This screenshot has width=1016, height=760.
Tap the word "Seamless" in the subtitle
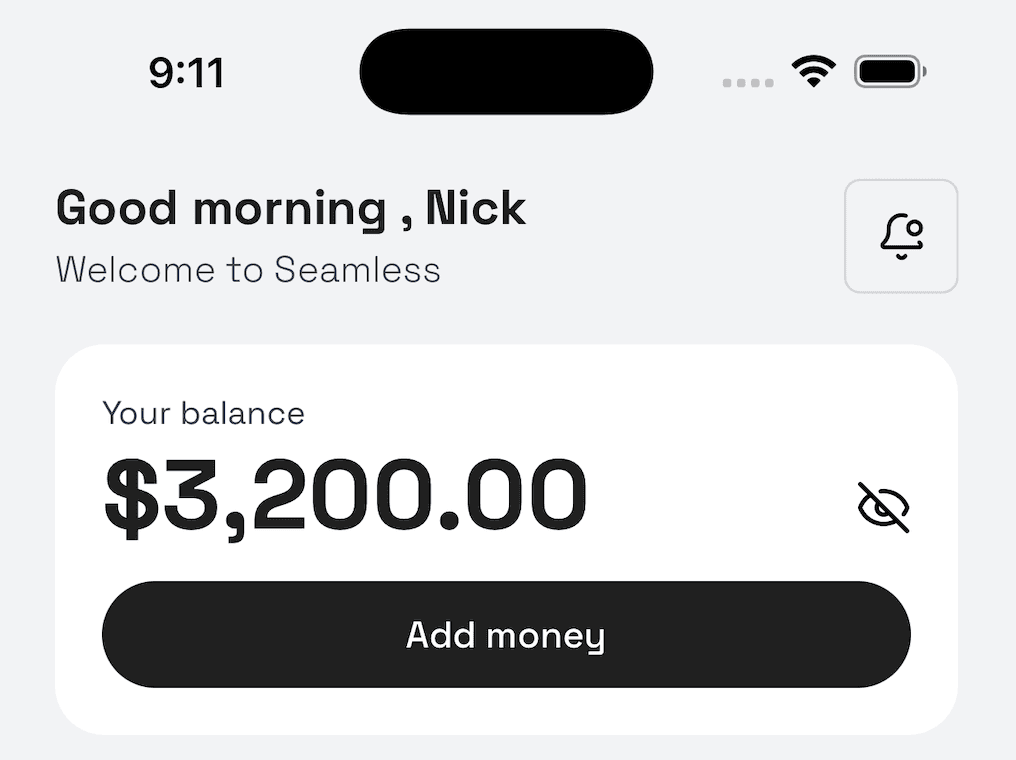(357, 270)
